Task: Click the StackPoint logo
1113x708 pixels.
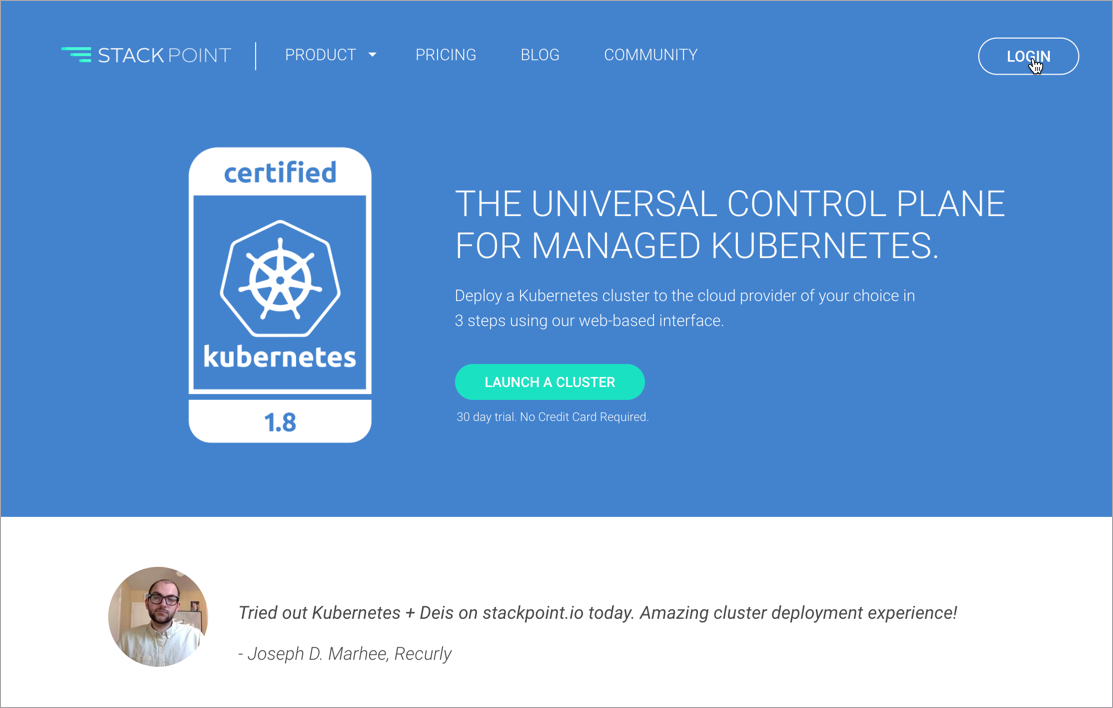Action: tap(146, 55)
